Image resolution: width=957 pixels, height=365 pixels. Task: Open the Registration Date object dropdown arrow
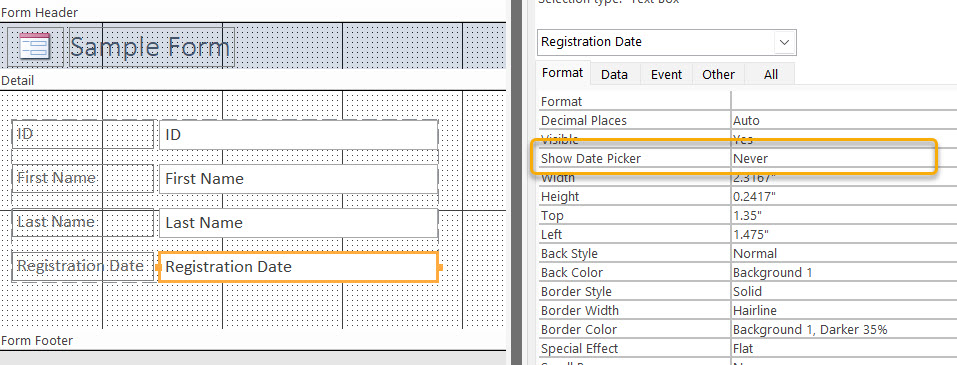click(x=785, y=42)
